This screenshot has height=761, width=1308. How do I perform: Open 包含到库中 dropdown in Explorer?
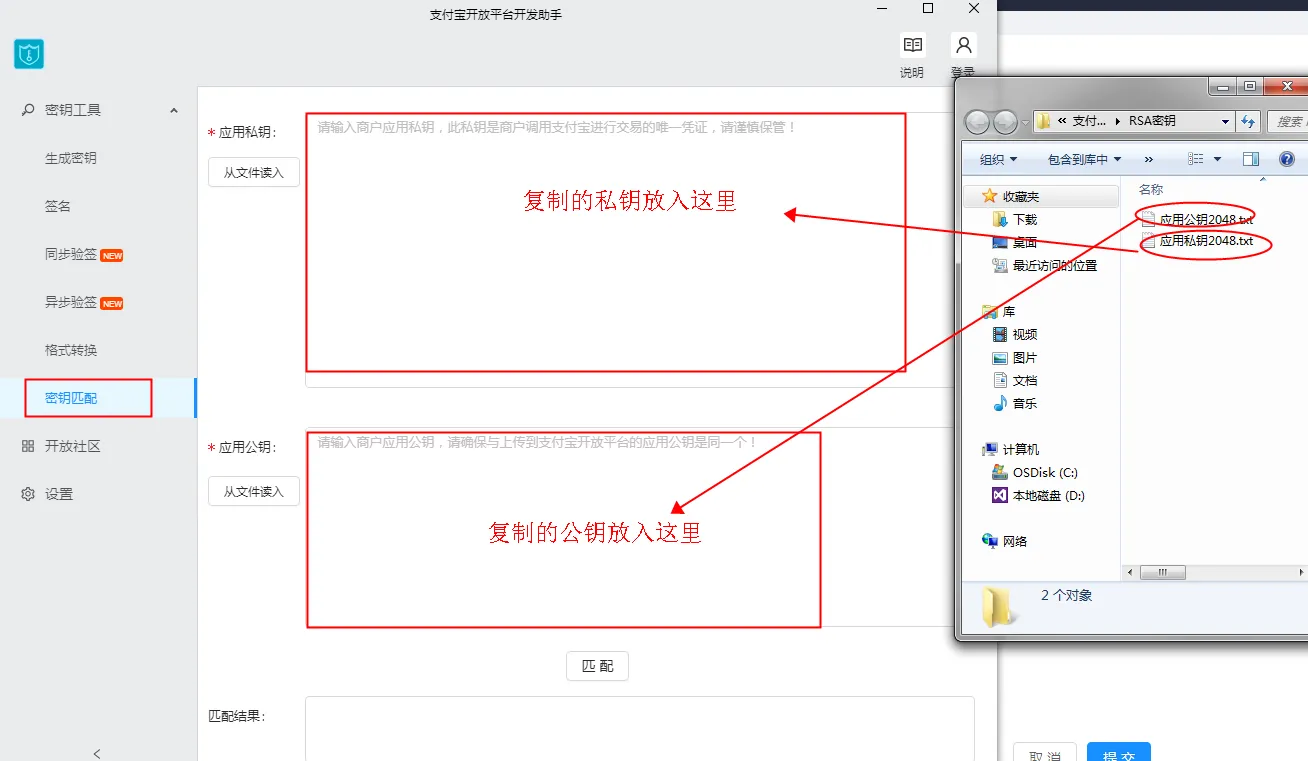click(1084, 159)
